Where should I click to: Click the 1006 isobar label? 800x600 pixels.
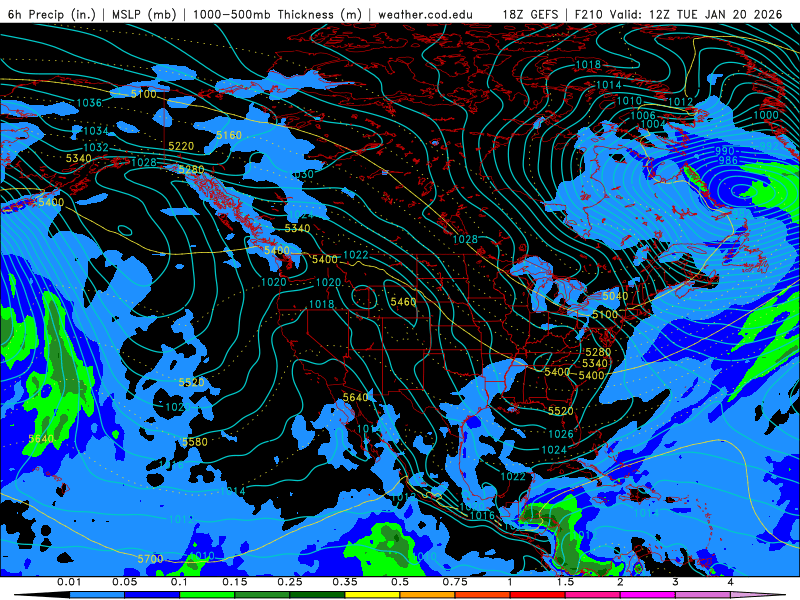(x=643, y=115)
